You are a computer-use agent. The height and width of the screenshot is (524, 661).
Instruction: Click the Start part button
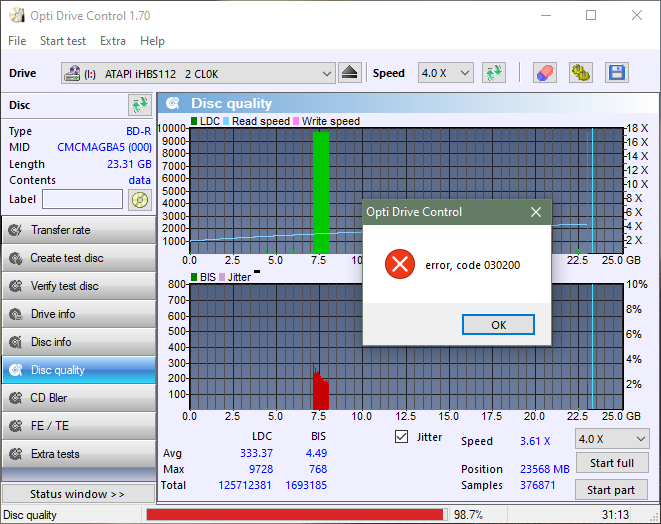click(611, 490)
